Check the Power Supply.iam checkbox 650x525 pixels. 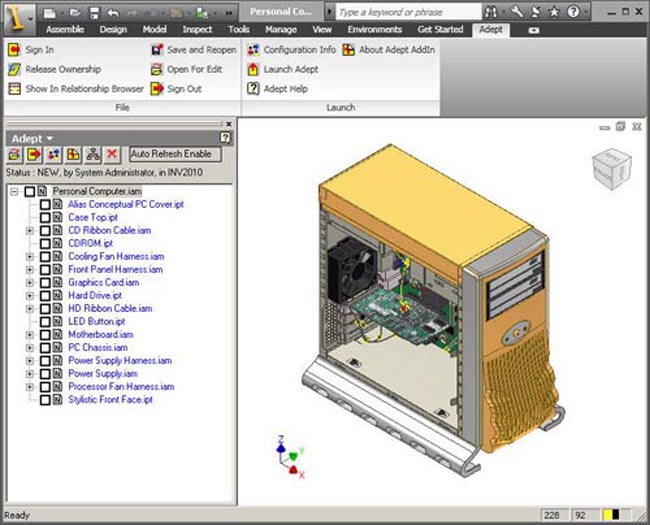coord(45,374)
